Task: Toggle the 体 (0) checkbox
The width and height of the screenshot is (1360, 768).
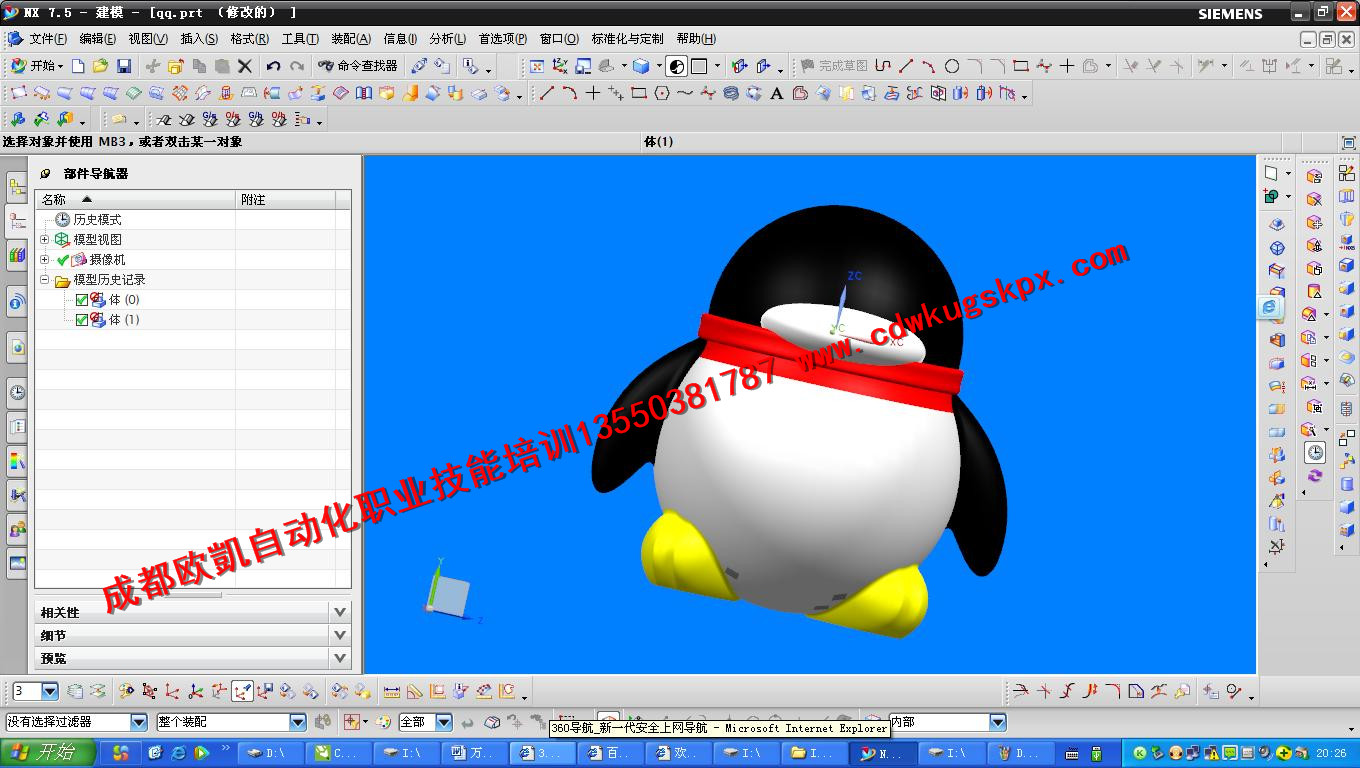Action: (x=82, y=300)
